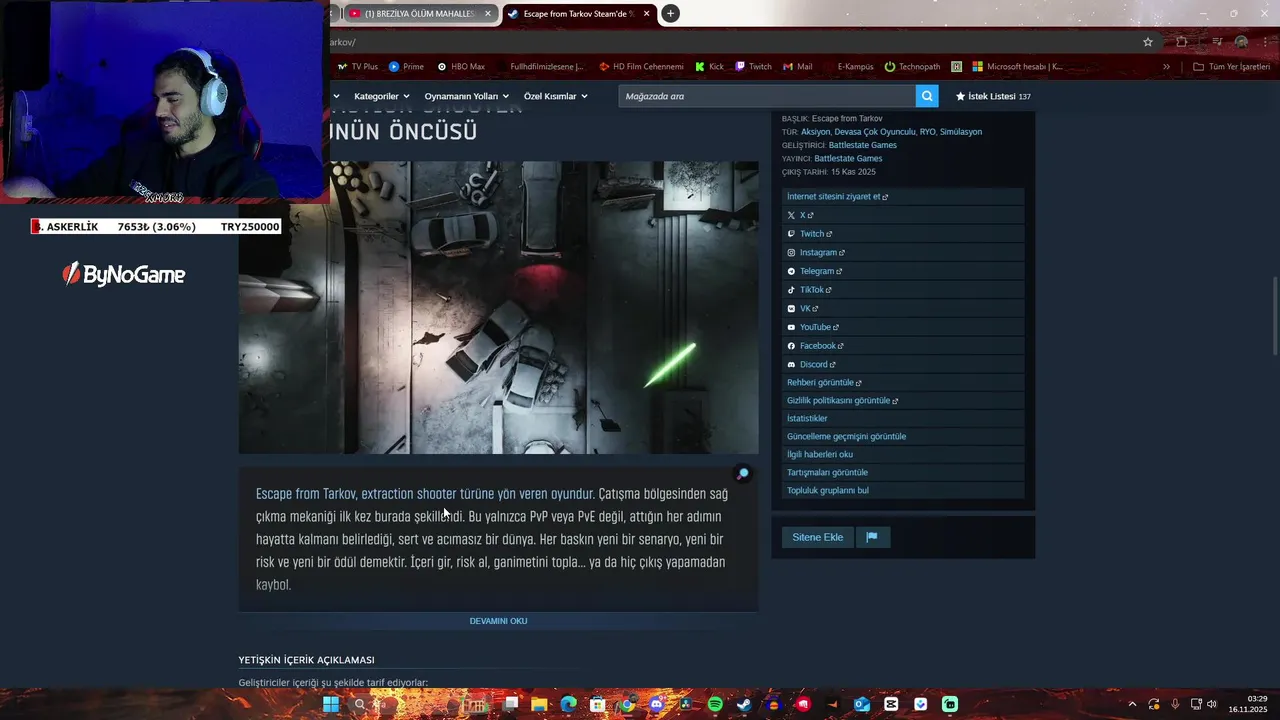Select the Escape from Tarkov Steam tab
Viewport: 1280px width, 720px height.
pyautogui.click(x=579, y=14)
